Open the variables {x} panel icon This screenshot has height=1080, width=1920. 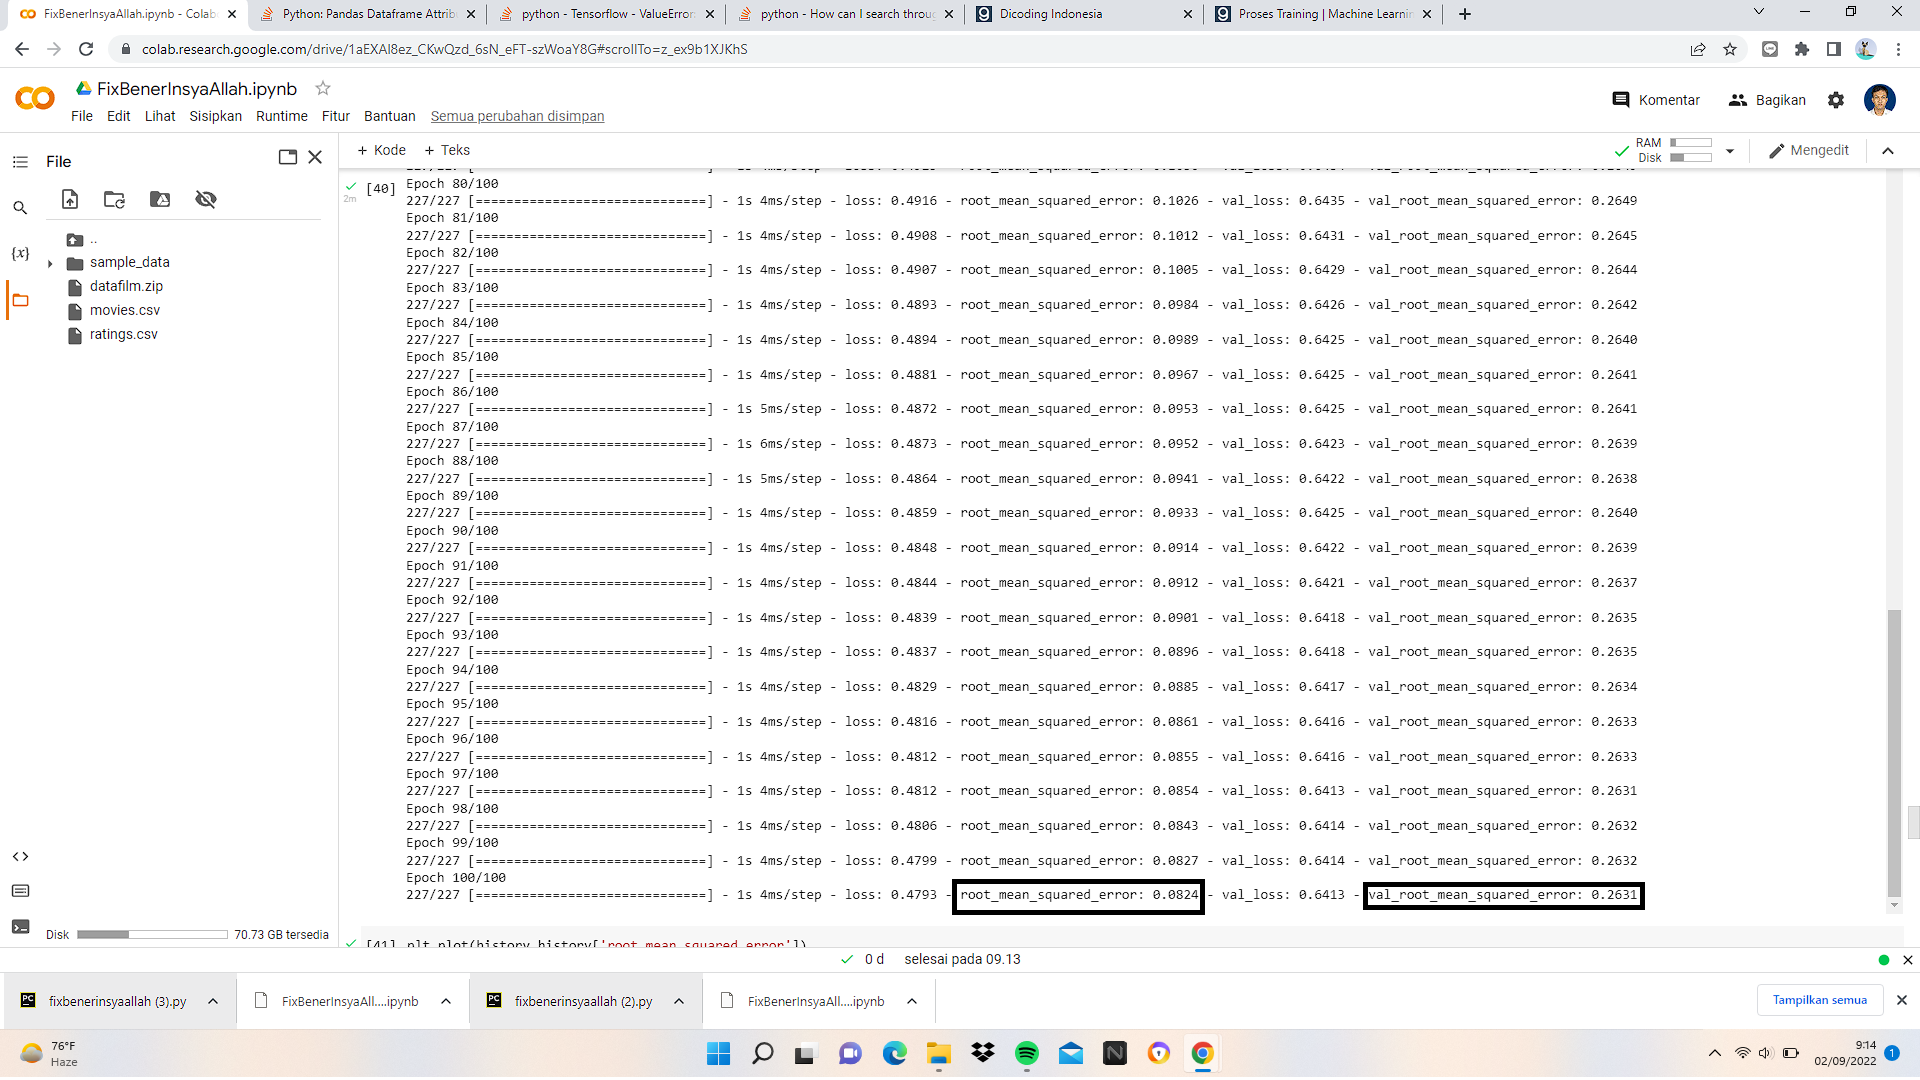pos(20,253)
